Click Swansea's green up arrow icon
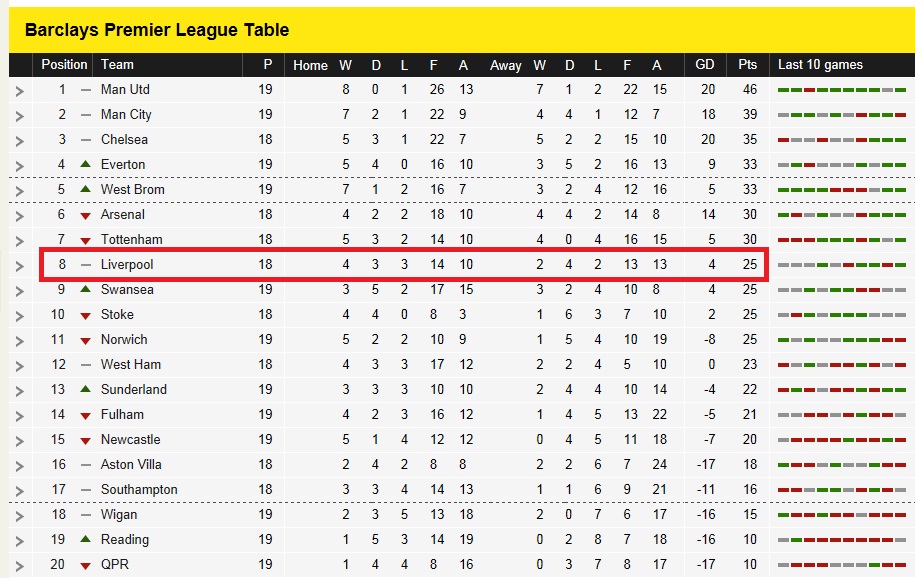The height and width of the screenshot is (578, 915). tap(86, 289)
